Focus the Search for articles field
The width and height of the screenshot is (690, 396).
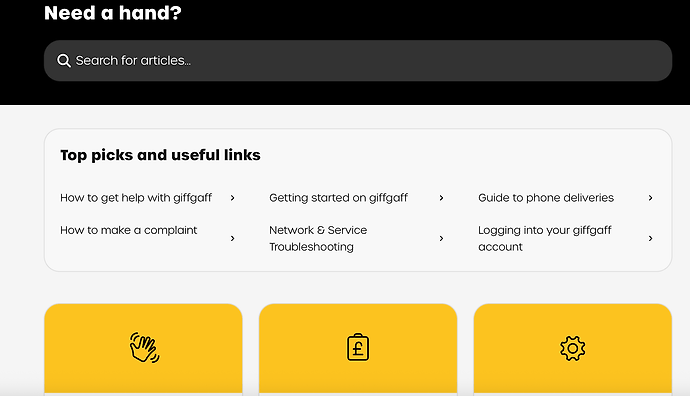358,61
